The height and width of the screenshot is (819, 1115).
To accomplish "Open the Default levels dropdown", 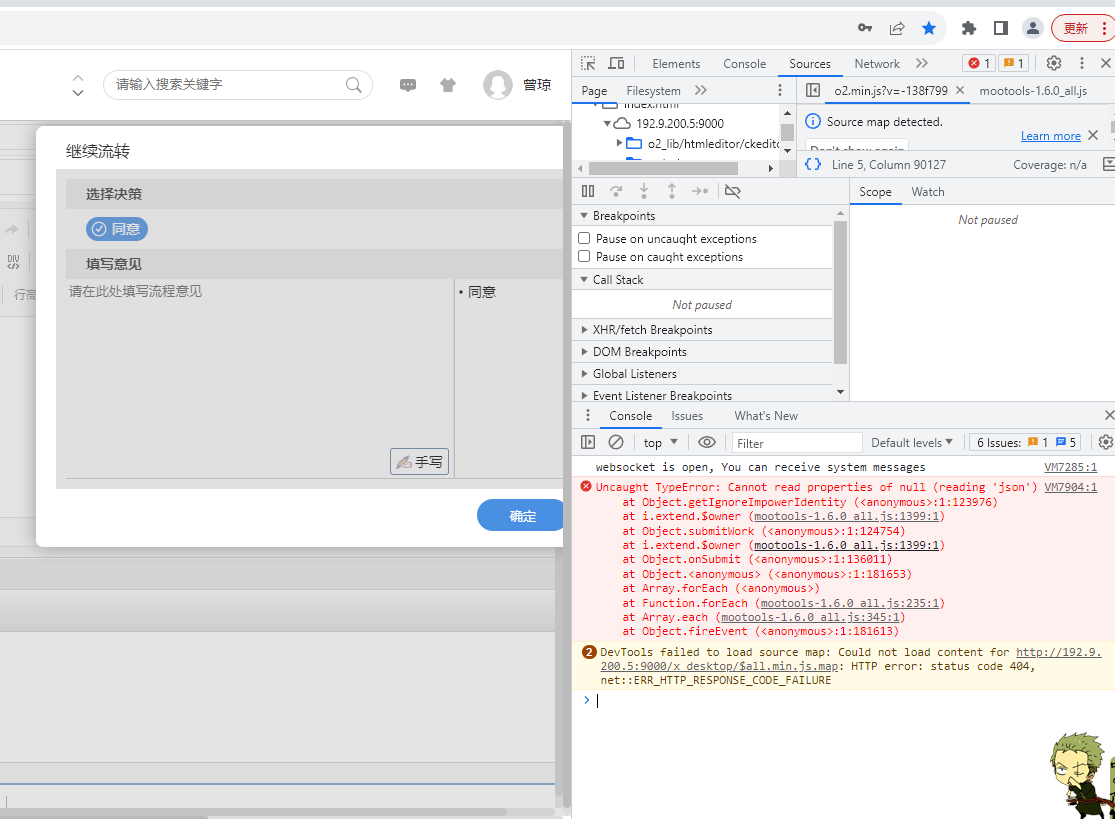I will [x=911, y=442].
